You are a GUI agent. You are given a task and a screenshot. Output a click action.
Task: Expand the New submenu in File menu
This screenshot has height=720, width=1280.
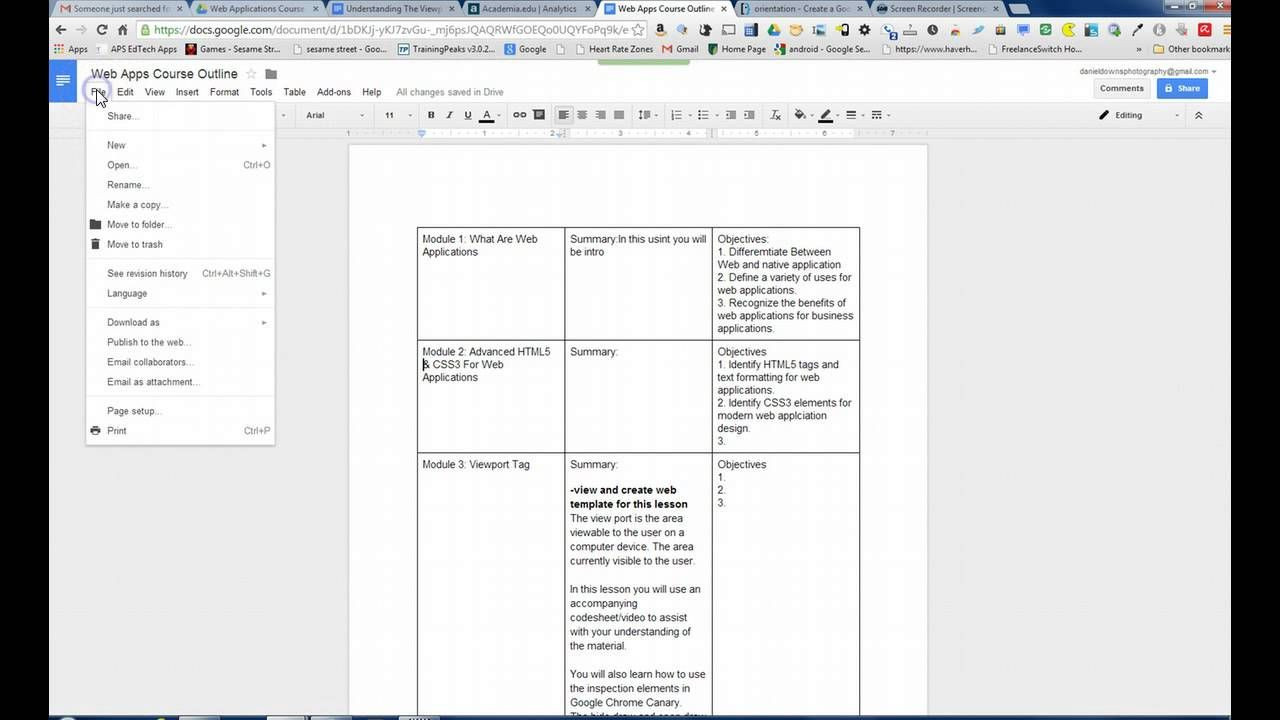point(180,145)
